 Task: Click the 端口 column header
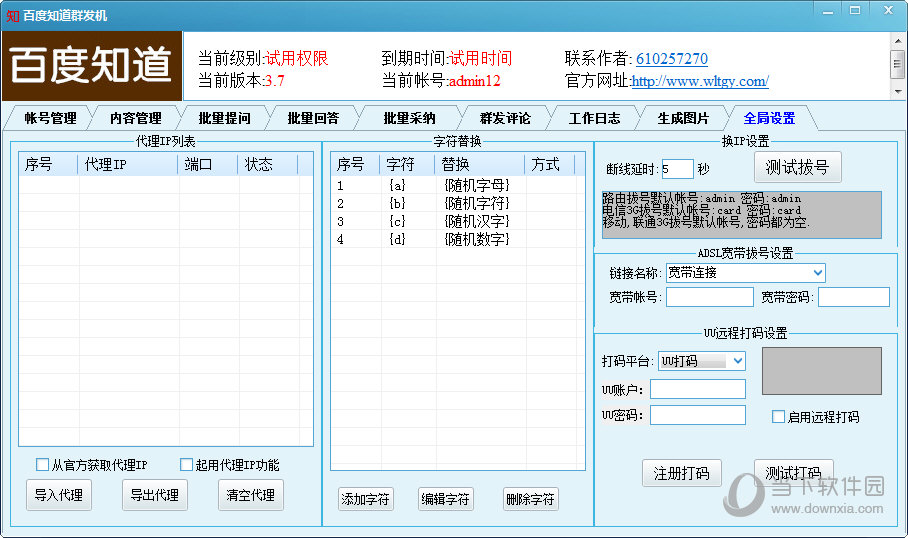207,164
